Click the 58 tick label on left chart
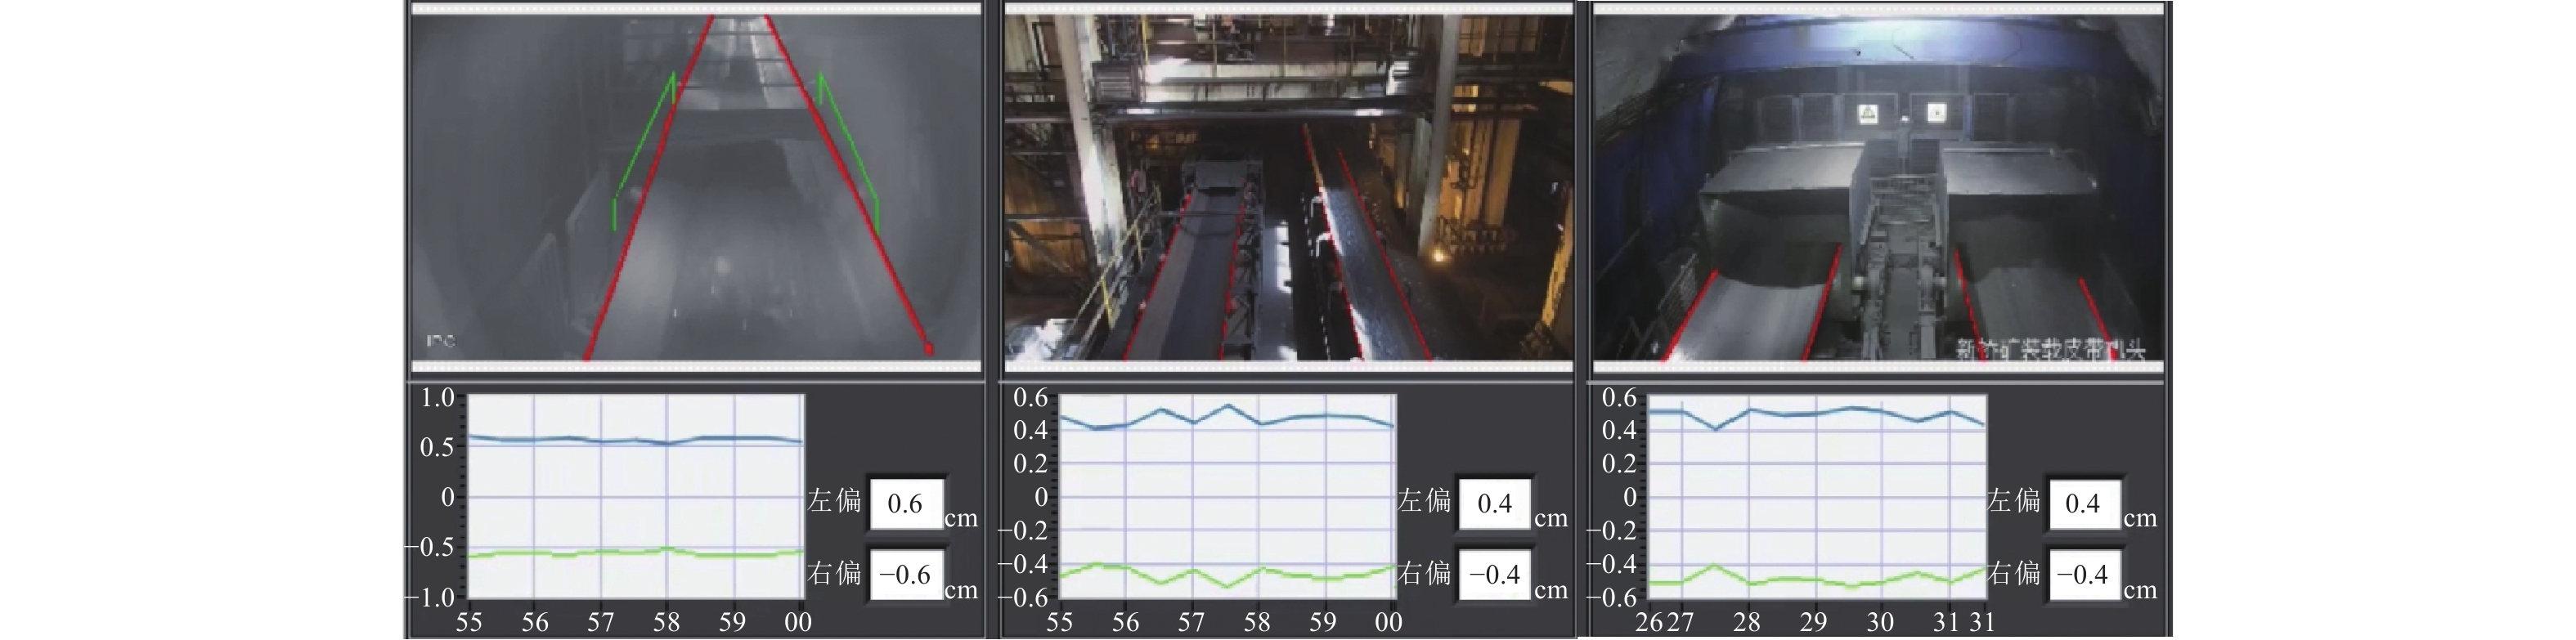Viewport: 2576px width, 640px height. coord(666,623)
